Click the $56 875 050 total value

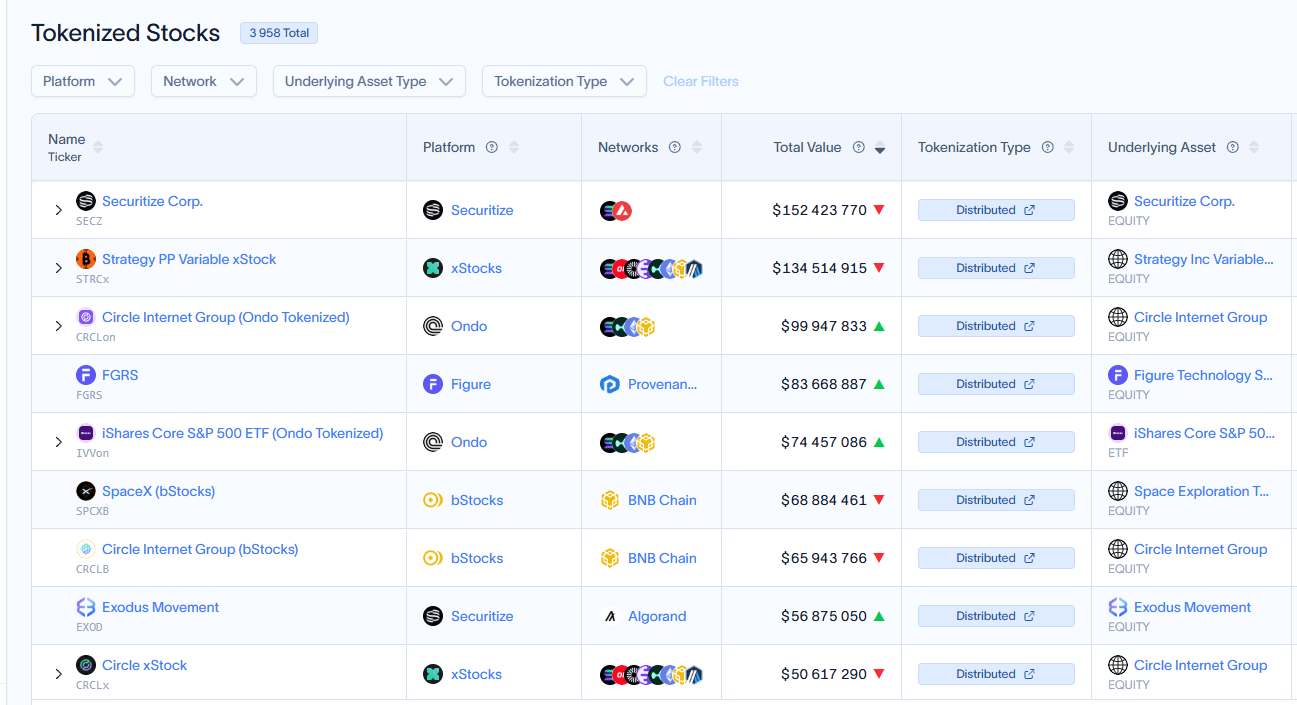click(x=824, y=616)
